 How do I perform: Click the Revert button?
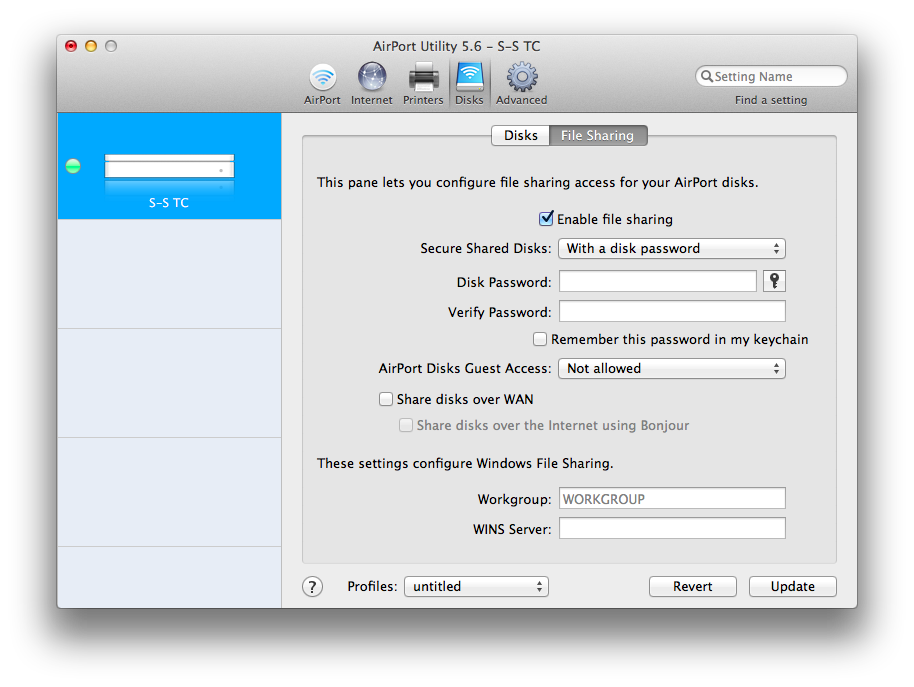[692, 586]
